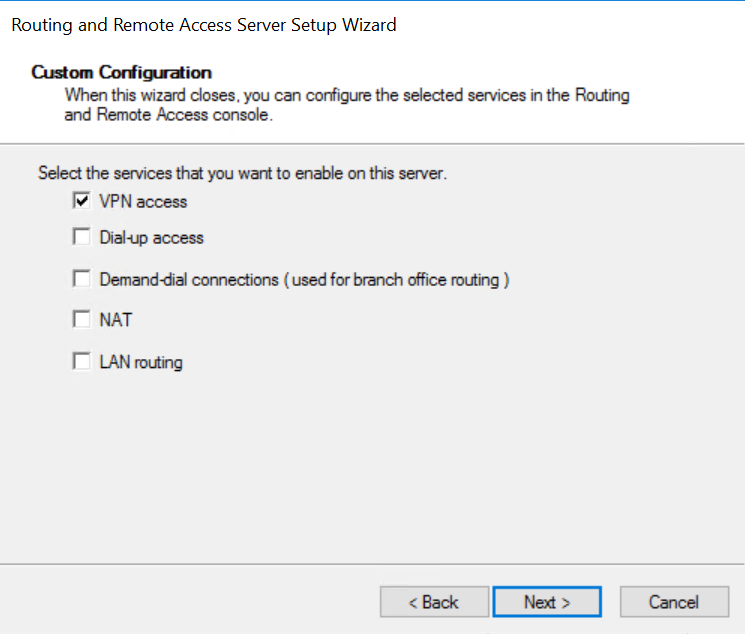Click the 'Routing and Remote Access console' text
Viewport: 745px width, 634px height.
[x=170, y=114]
